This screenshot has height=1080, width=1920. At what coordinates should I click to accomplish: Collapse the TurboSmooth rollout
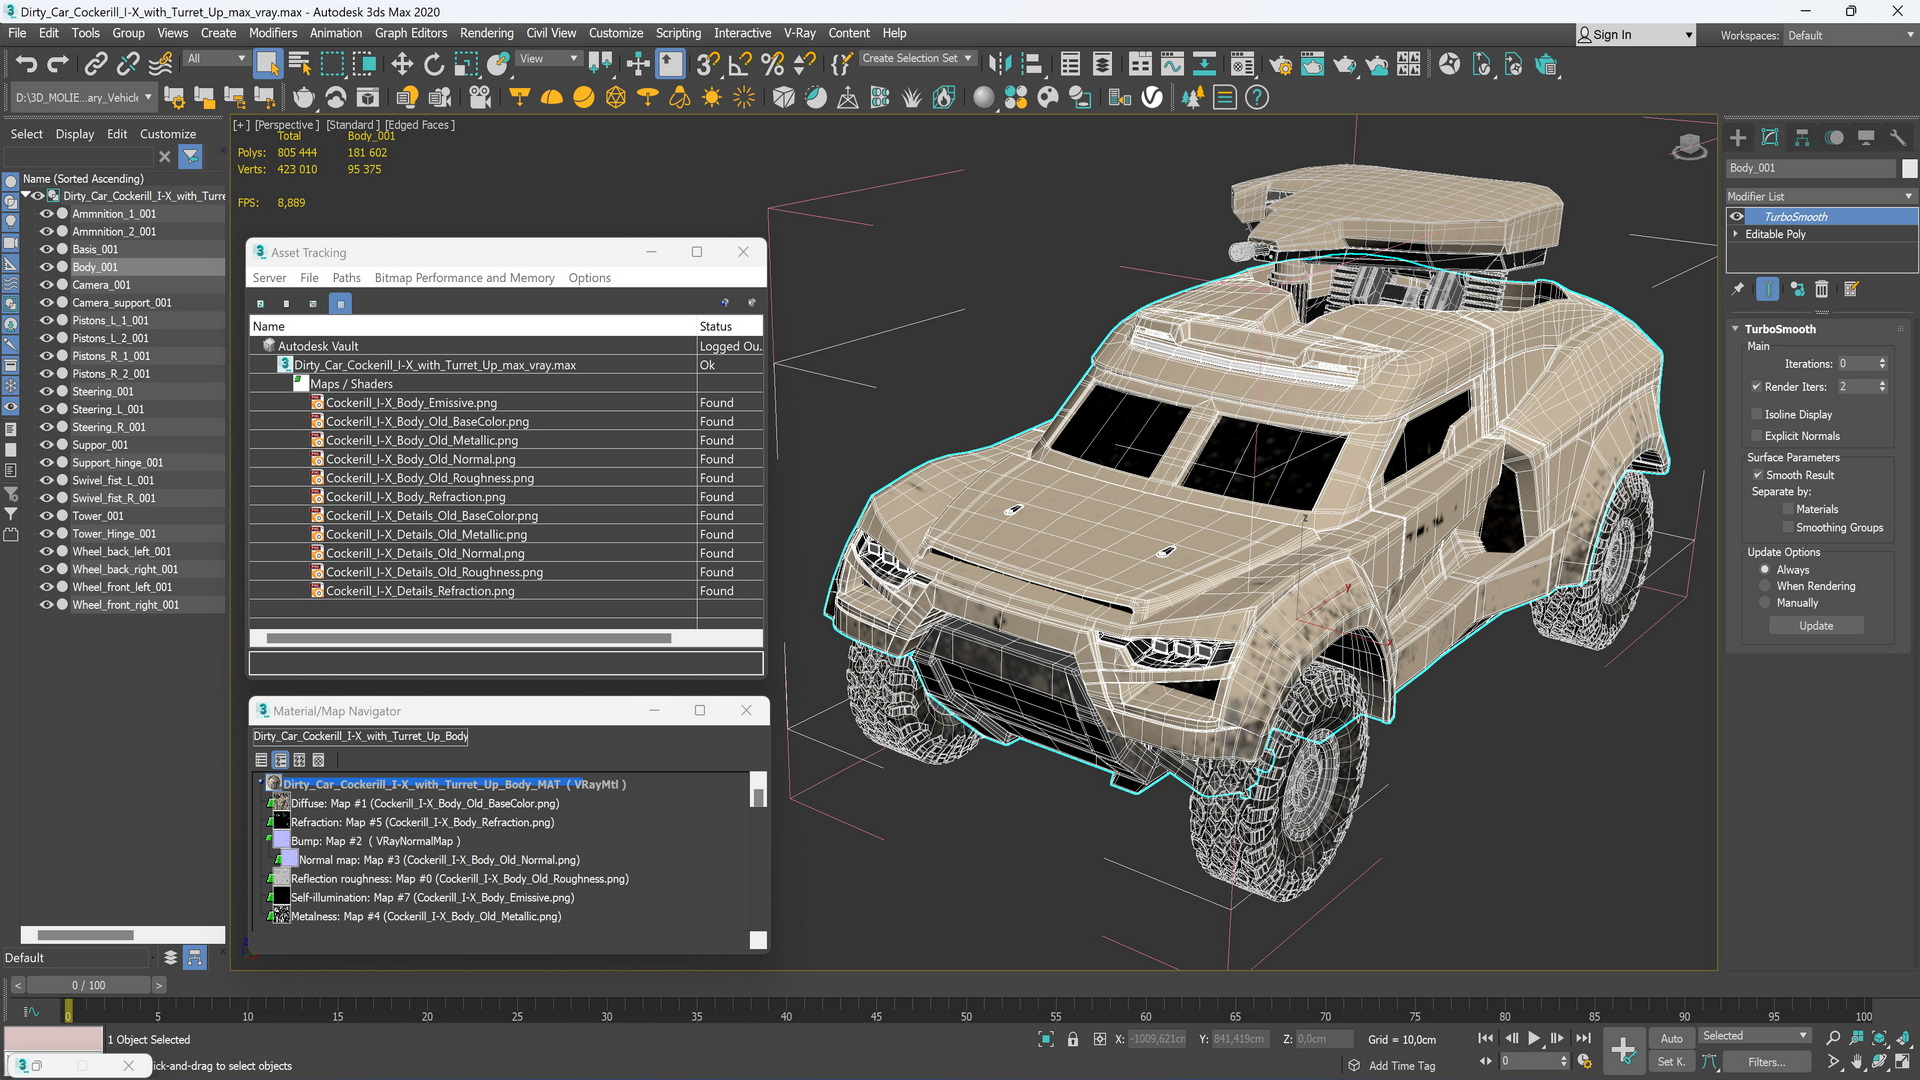coord(1735,329)
